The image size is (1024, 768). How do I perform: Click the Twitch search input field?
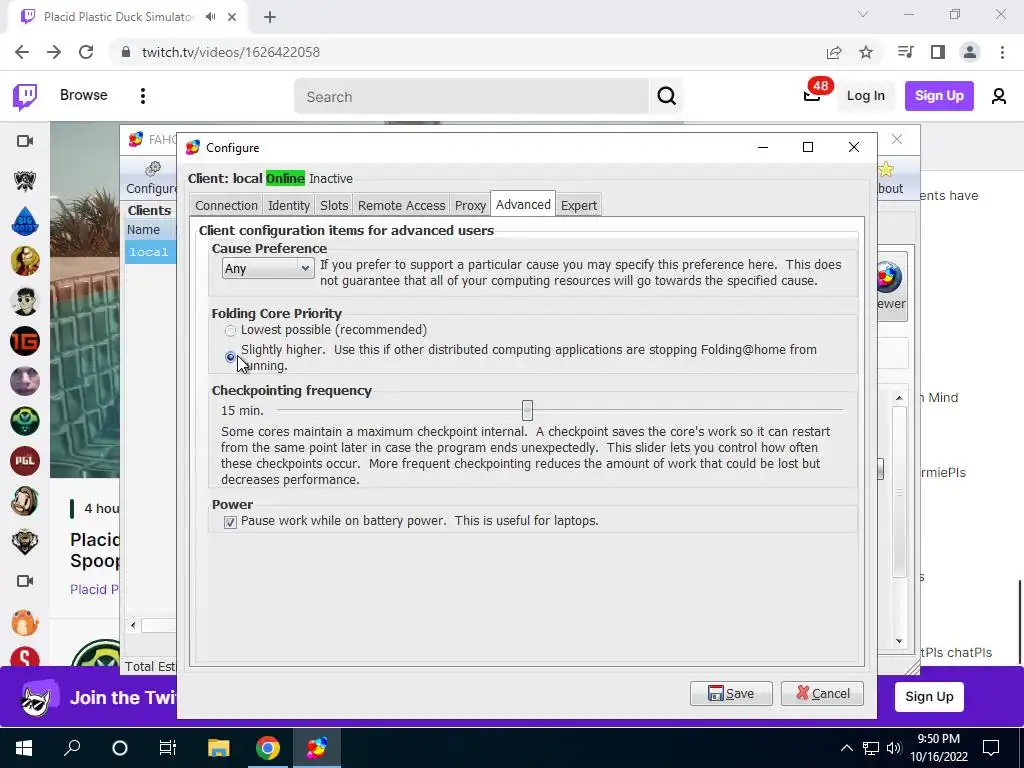(472, 97)
